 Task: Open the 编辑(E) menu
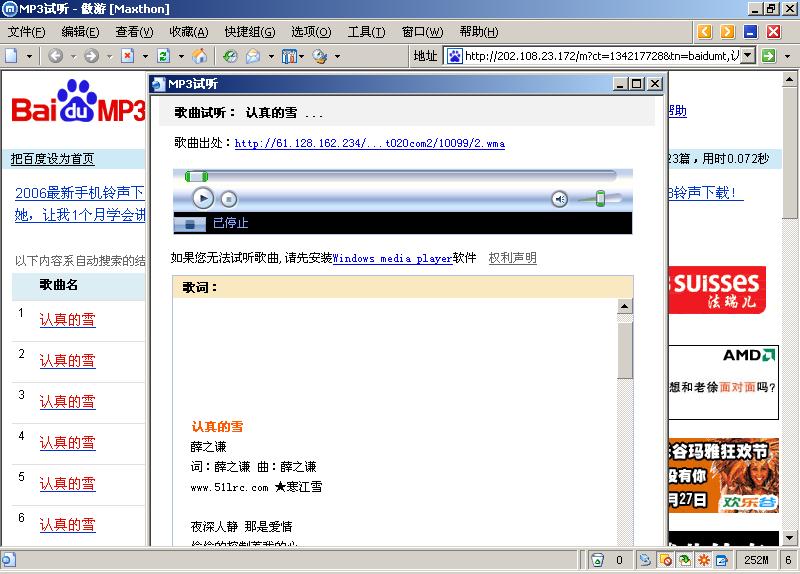80,32
